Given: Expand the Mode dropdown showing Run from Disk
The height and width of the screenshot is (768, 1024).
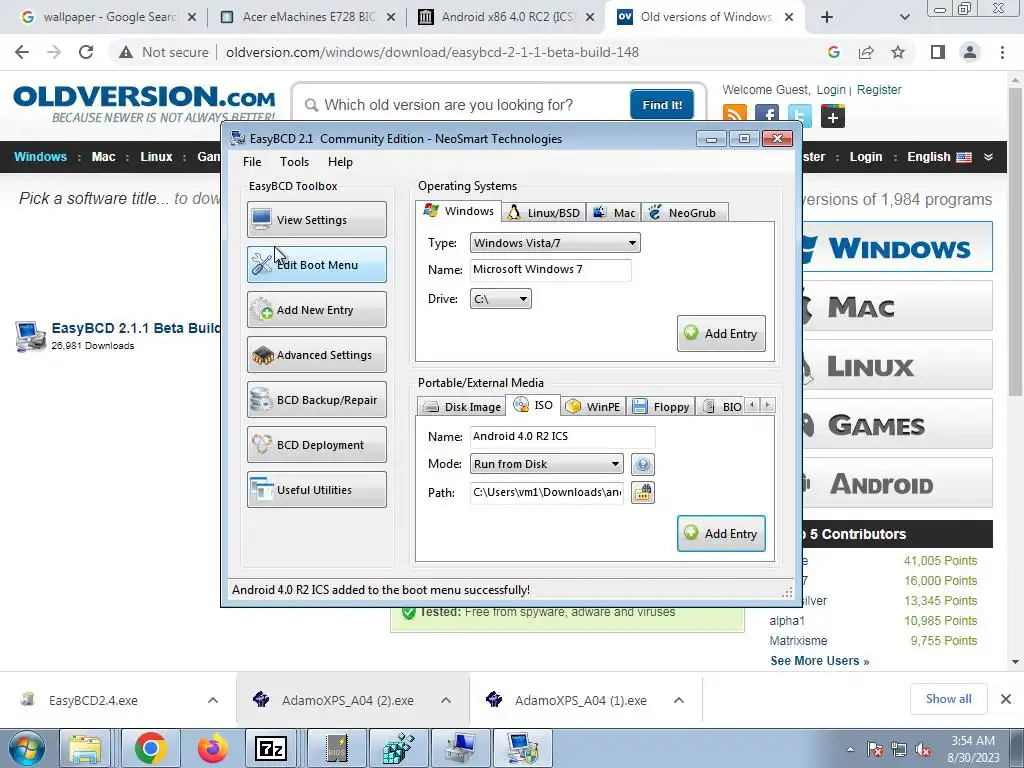Looking at the screenshot, I should pos(547,464).
